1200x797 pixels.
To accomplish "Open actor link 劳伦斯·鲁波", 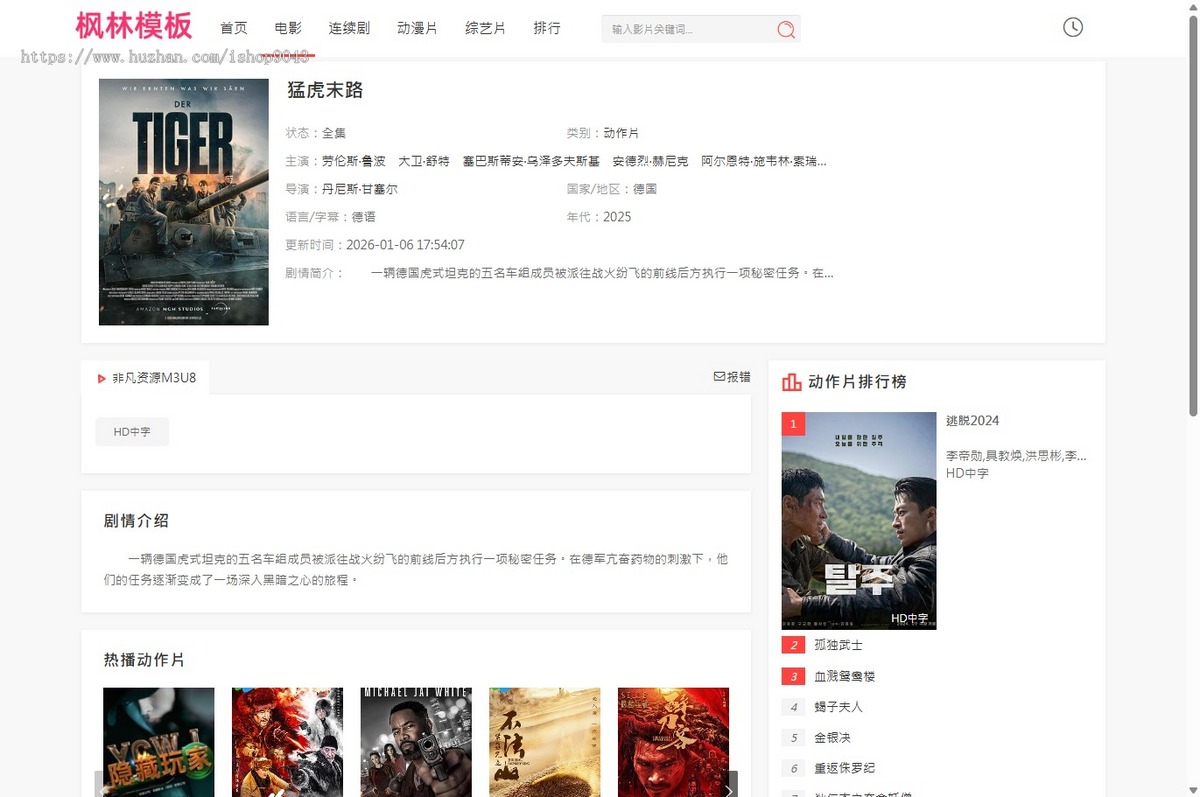I will pos(354,161).
